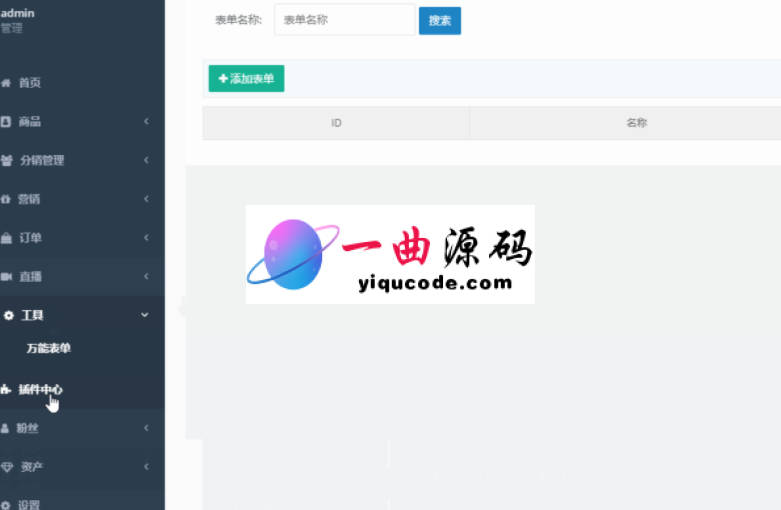Screen dimensions: 781x510
Task: Click the 工具 menu label
Action: 32,315
